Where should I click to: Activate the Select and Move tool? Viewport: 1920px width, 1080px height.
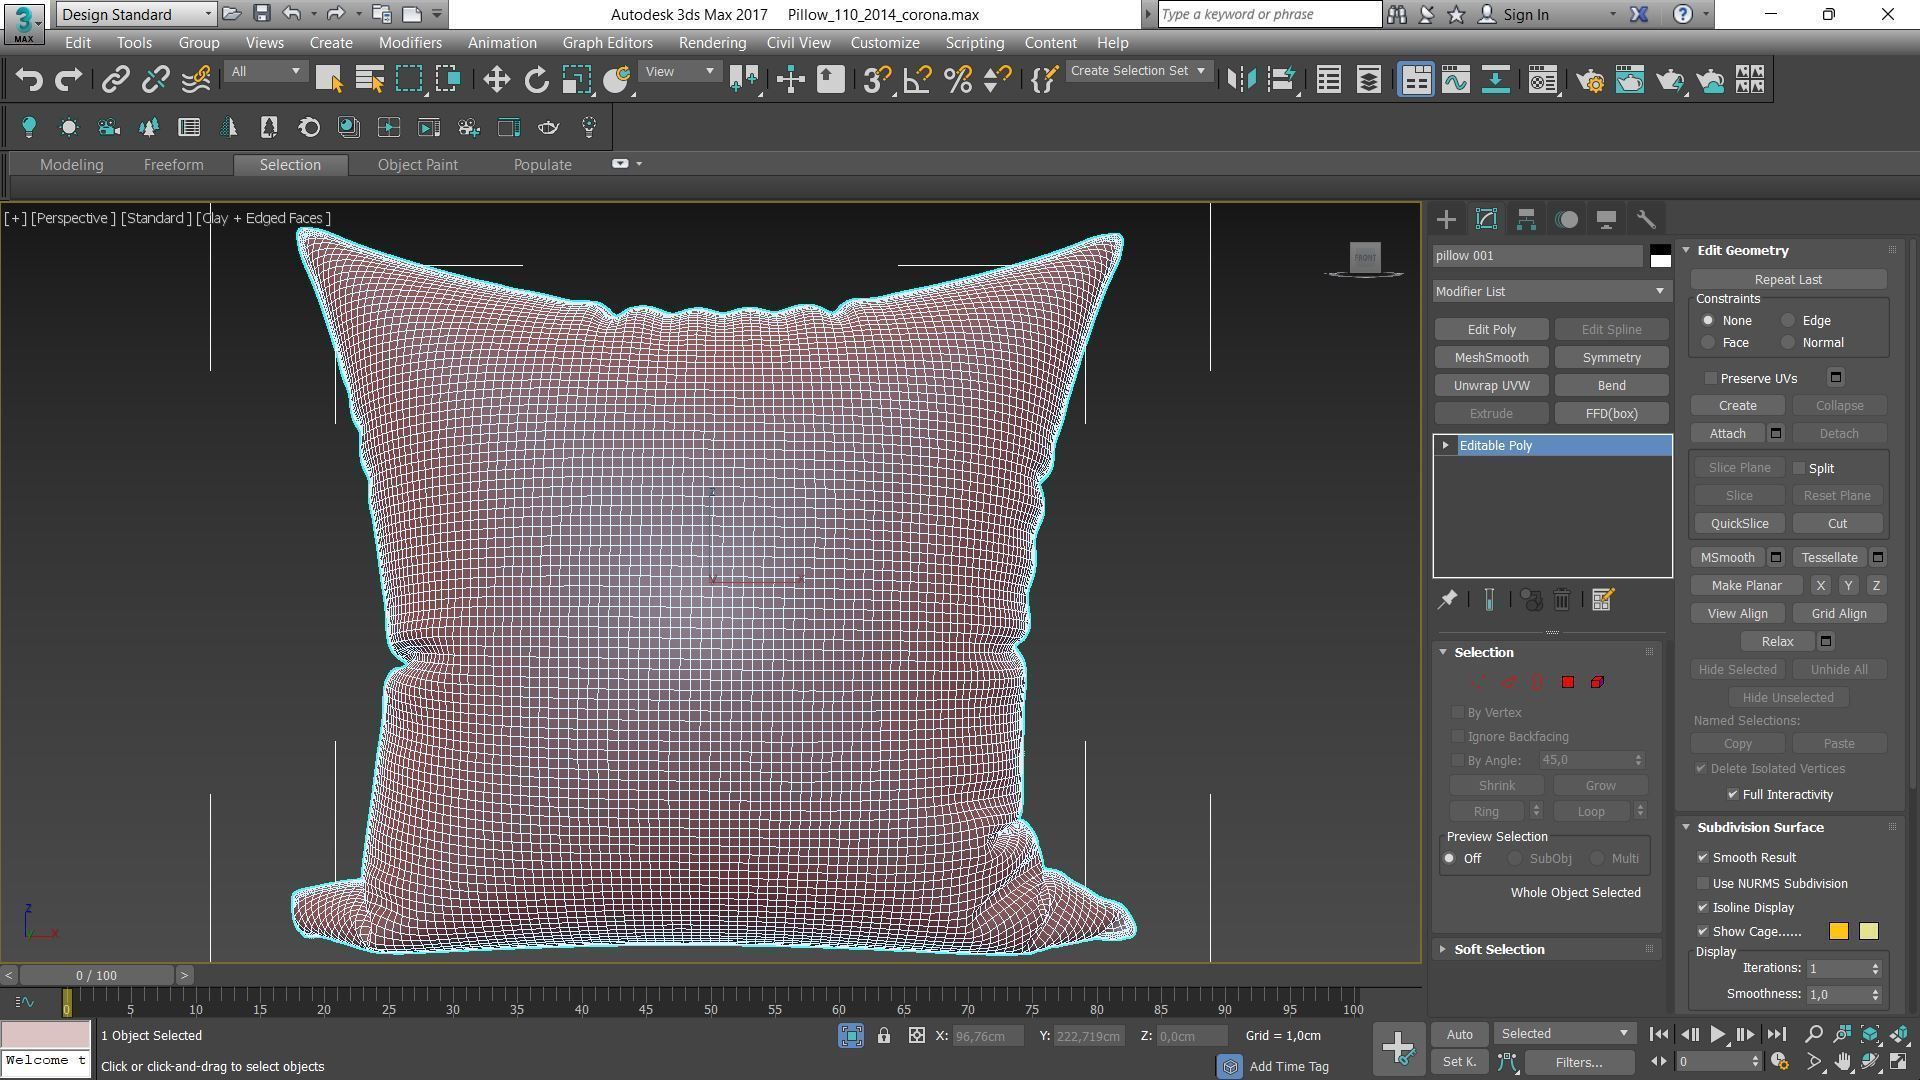tap(497, 80)
